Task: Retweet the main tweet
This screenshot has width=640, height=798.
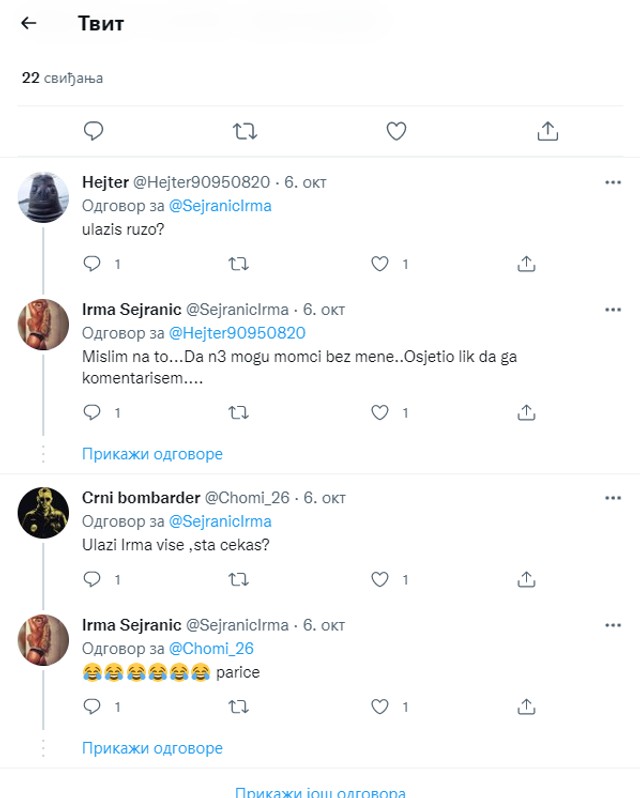Action: 244,130
